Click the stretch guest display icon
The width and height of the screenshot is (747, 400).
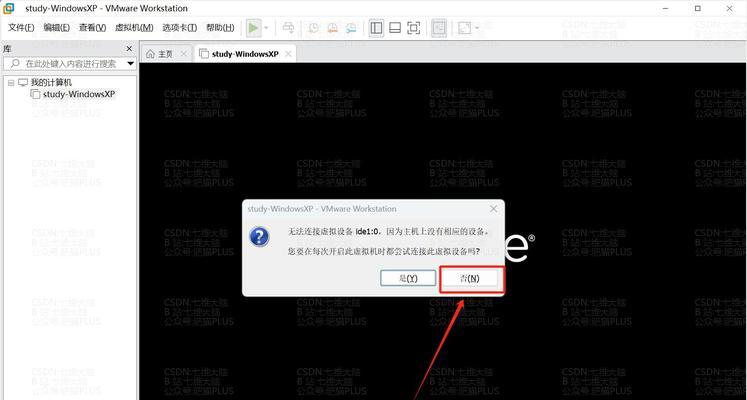pos(464,28)
